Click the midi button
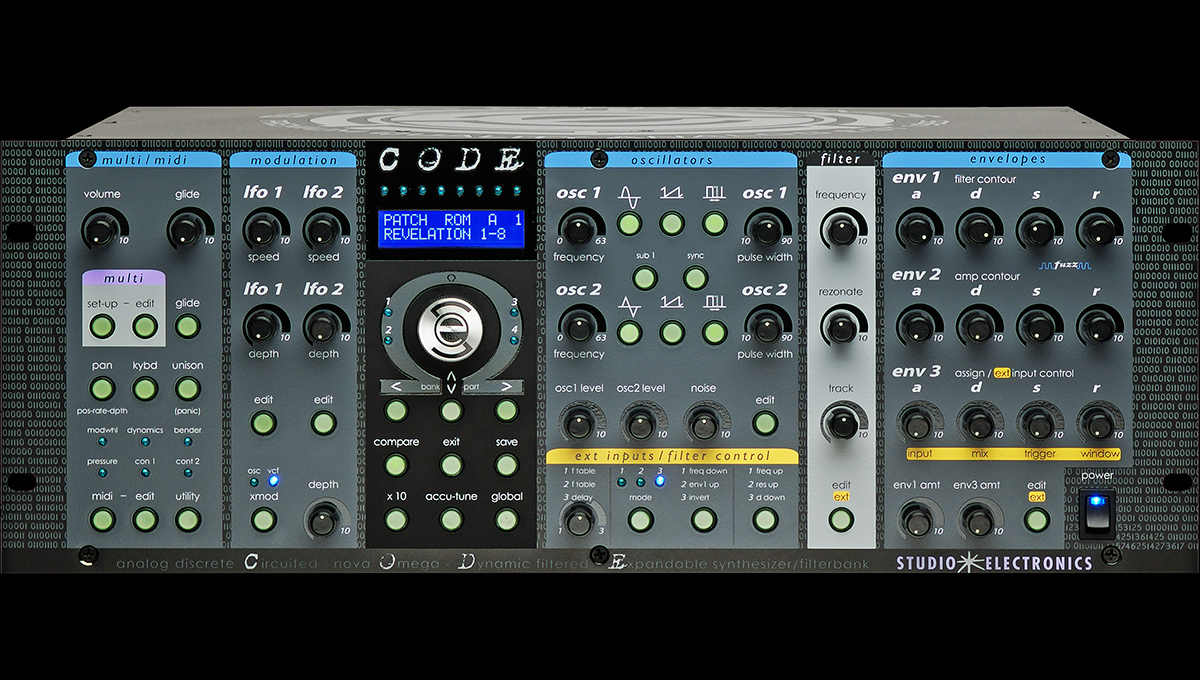The image size is (1200, 680). (102, 520)
